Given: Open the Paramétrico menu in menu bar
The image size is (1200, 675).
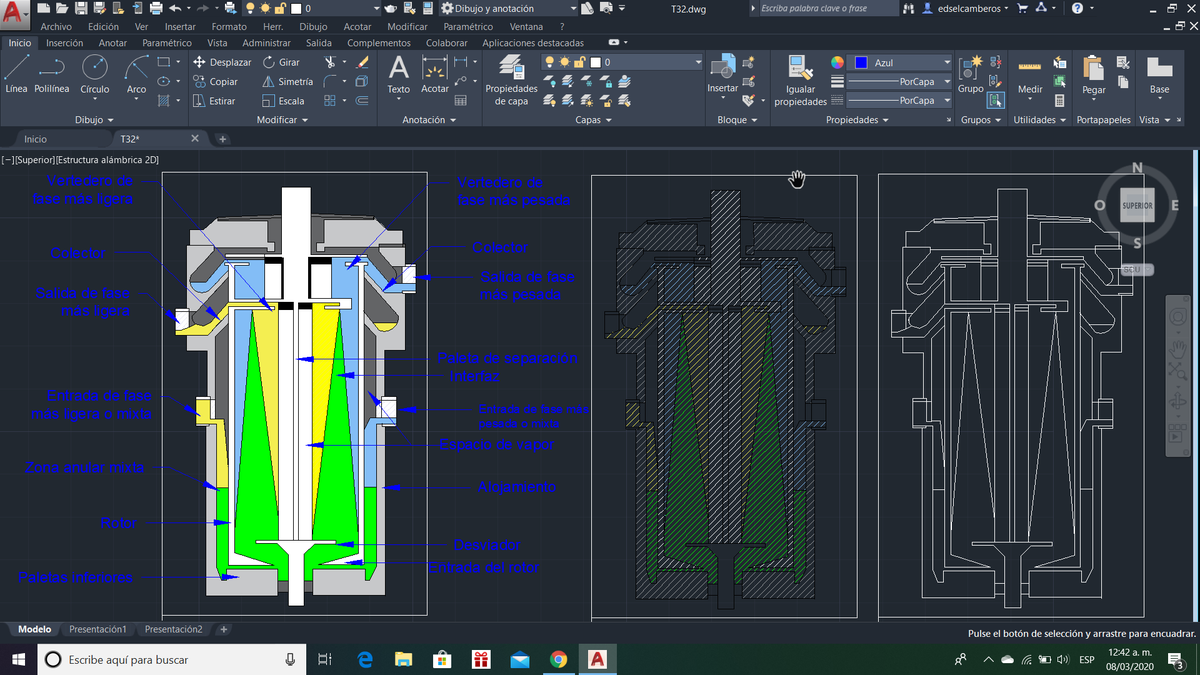Looking at the screenshot, I should (x=468, y=26).
